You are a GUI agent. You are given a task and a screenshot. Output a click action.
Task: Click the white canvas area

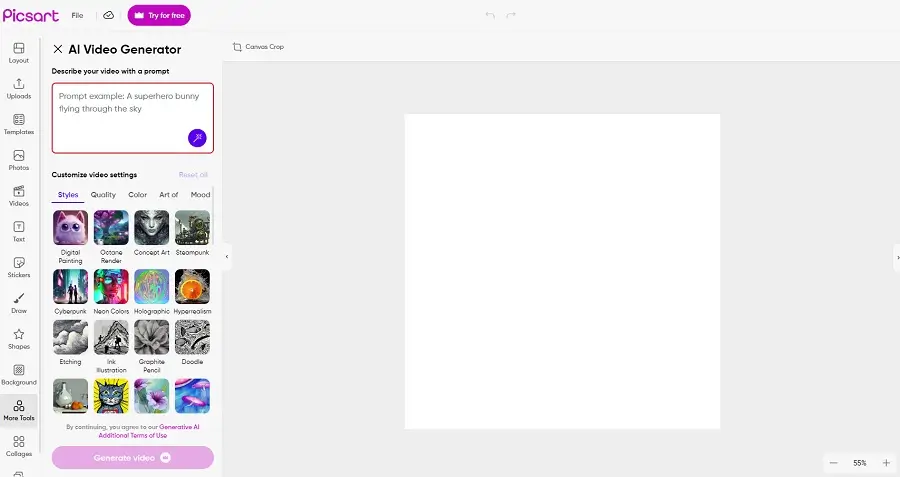(x=562, y=272)
